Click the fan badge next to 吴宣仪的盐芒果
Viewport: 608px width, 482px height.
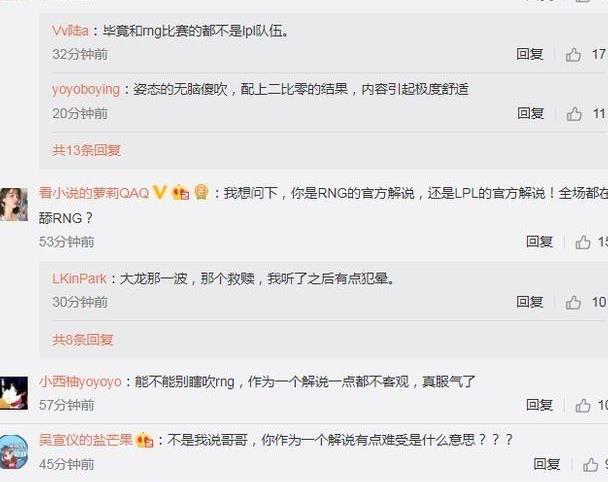(x=145, y=440)
